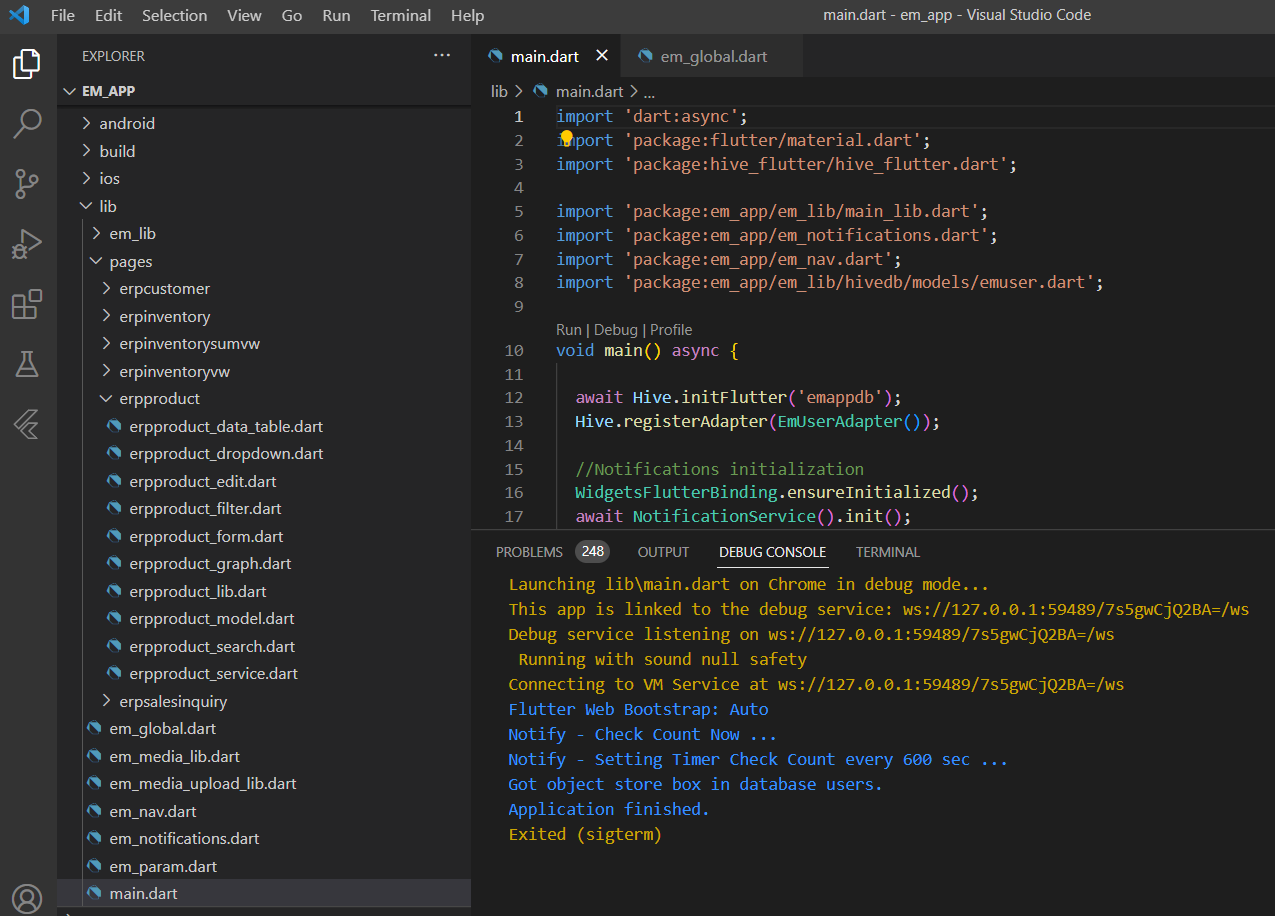Image resolution: width=1275 pixels, height=916 pixels.
Task: Expand the erpinventoryvw folder
Action: tap(107, 371)
